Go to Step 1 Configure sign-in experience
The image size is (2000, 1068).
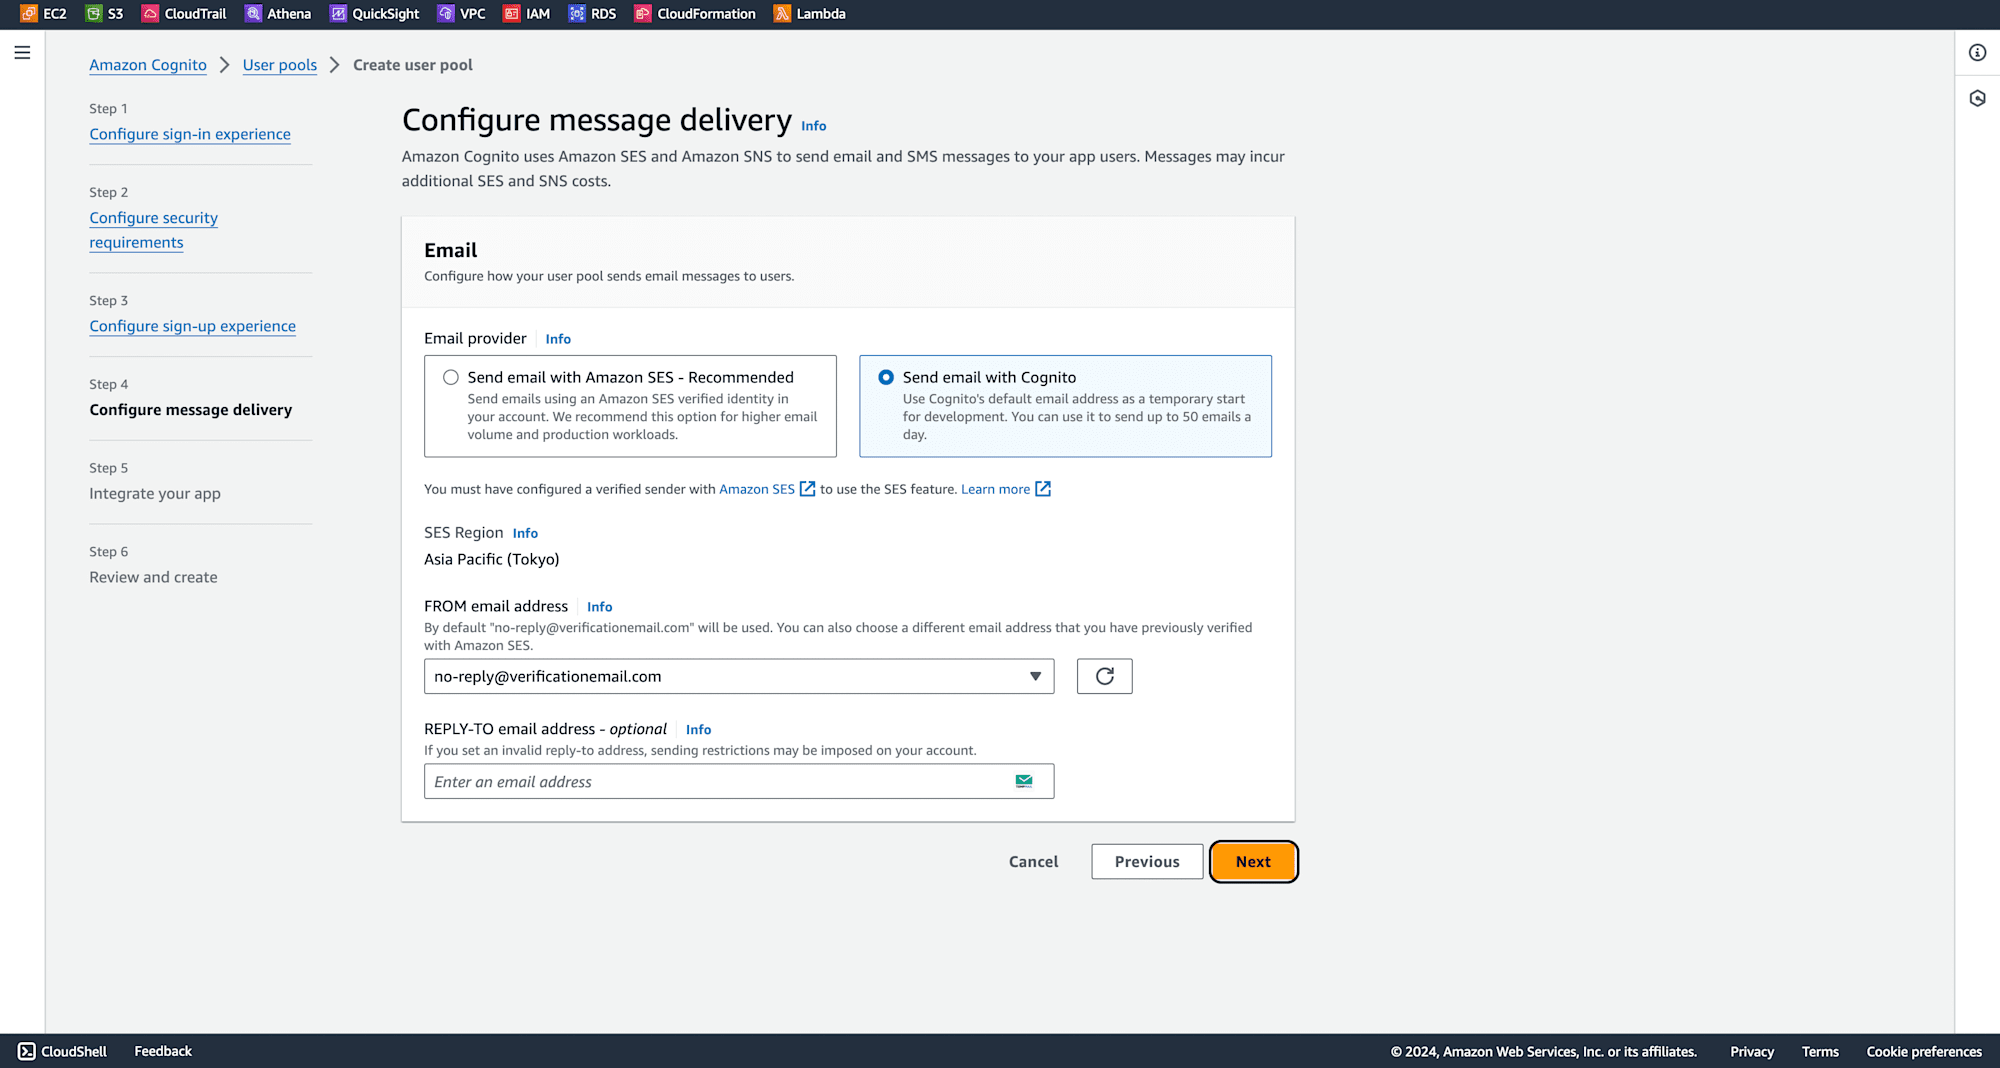(190, 134)
